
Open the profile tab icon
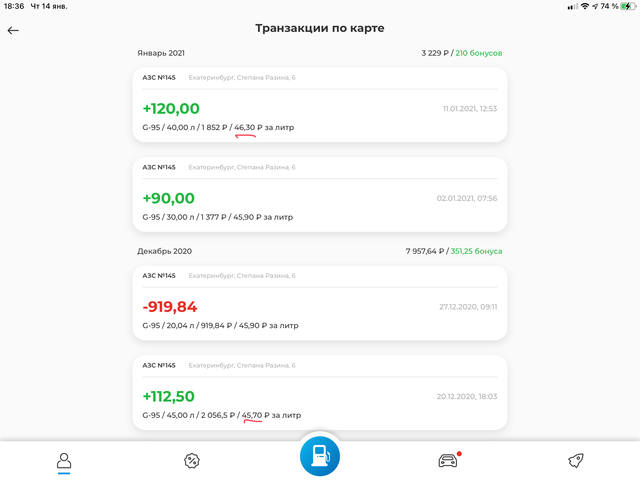(64, 460)
